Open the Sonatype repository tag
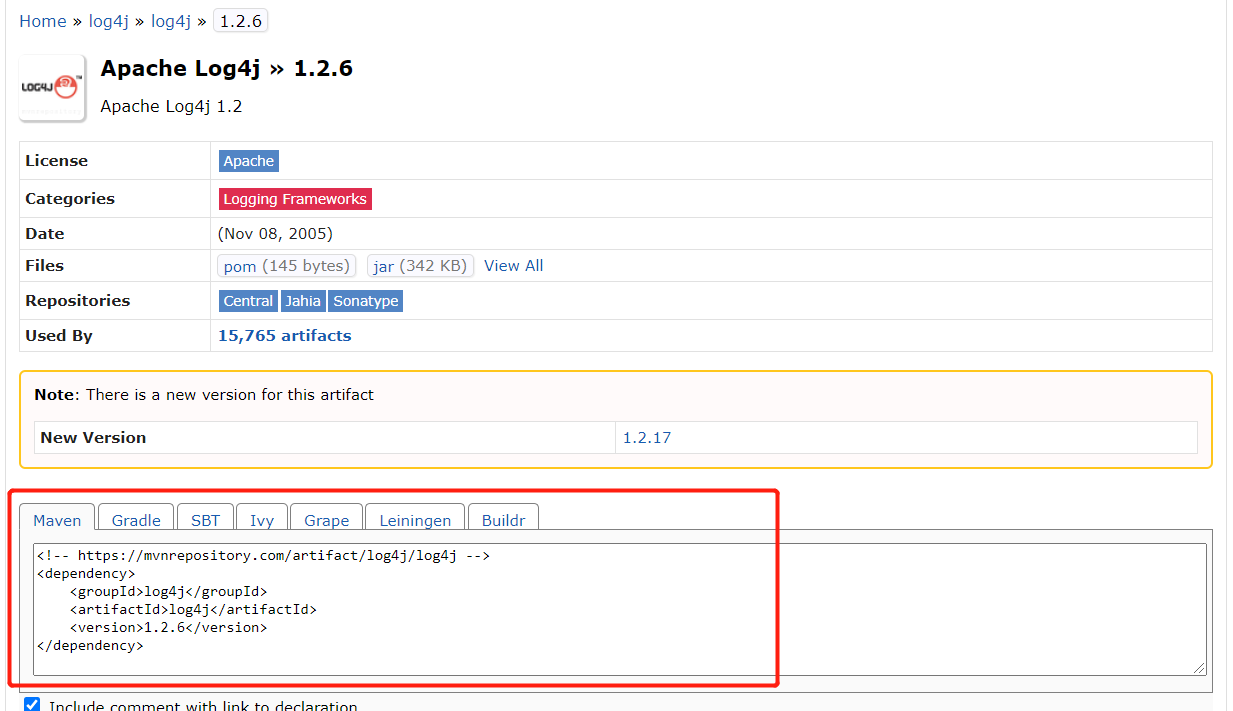The image size is (1233, 711). [366, 301]
